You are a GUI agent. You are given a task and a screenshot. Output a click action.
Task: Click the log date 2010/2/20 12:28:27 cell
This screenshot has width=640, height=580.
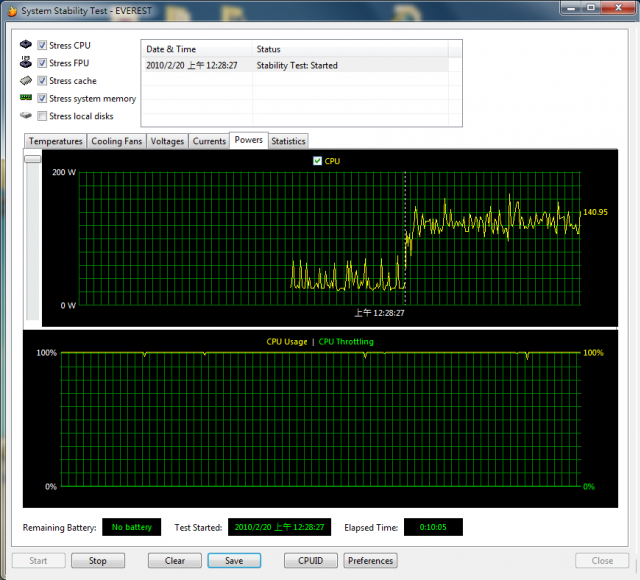point(192,65)
